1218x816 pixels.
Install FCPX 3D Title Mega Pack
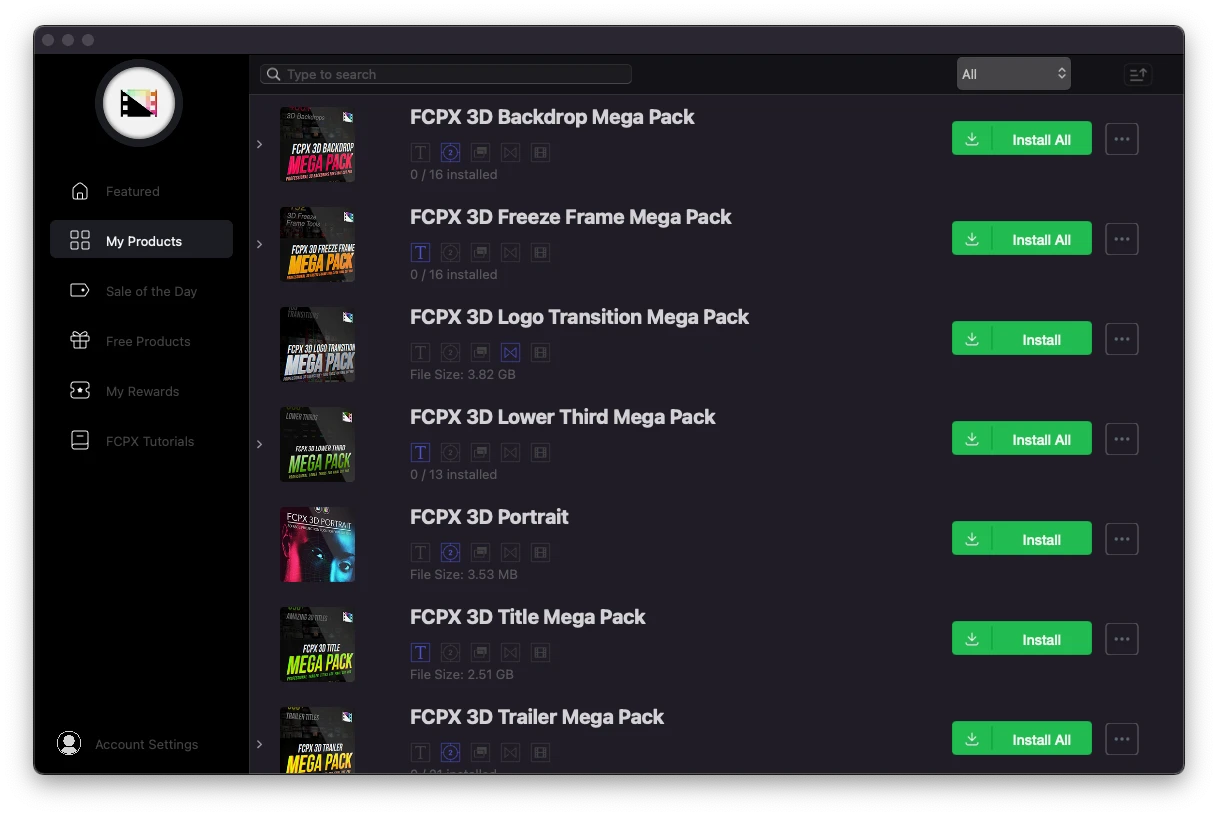[1022, 639]
